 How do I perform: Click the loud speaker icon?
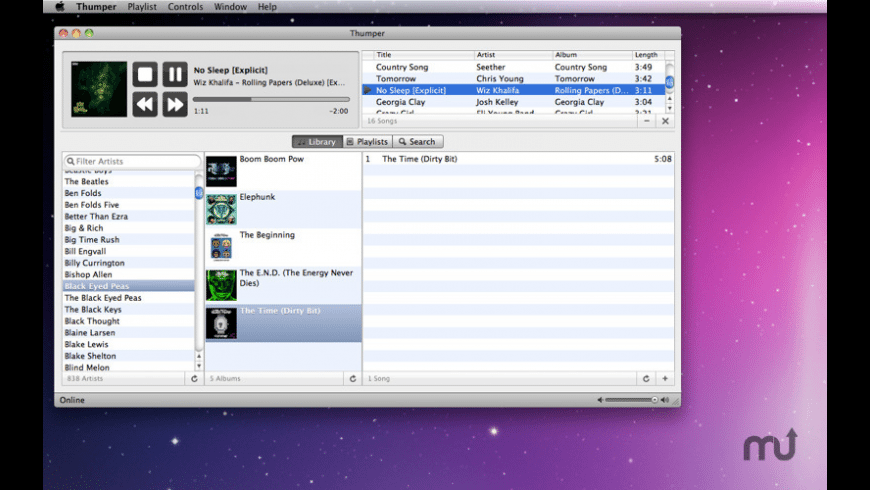(x=665, y=400)
